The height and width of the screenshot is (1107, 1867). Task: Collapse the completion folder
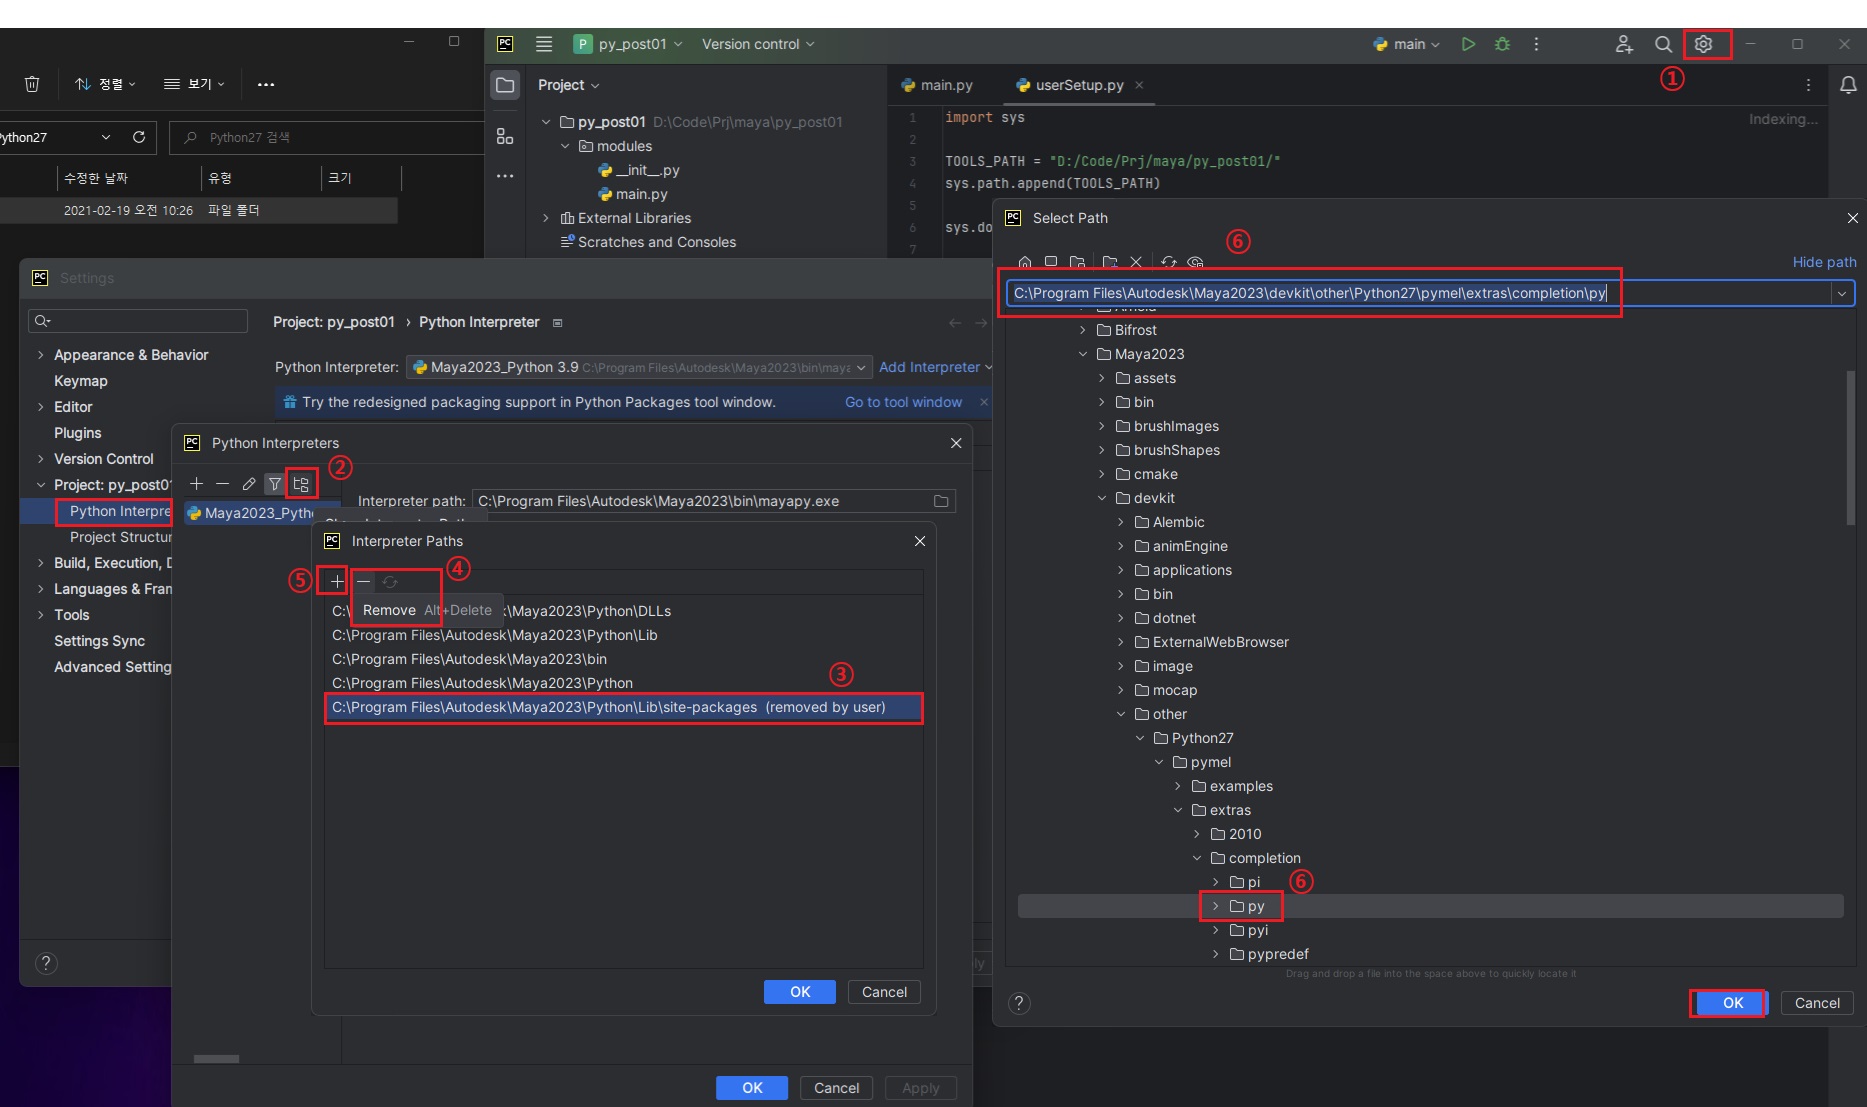click(x=1197, y=858)
